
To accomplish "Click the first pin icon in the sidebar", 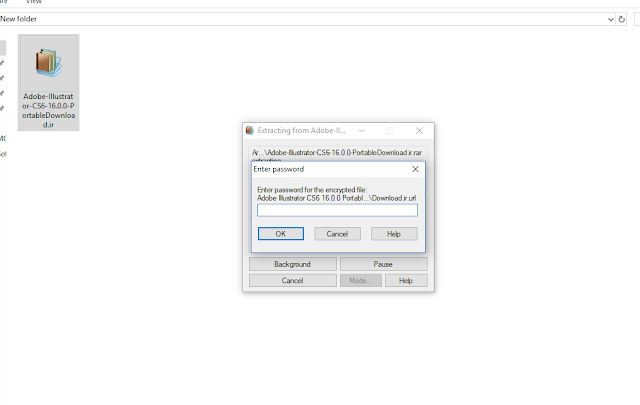I will pos(2,62).
